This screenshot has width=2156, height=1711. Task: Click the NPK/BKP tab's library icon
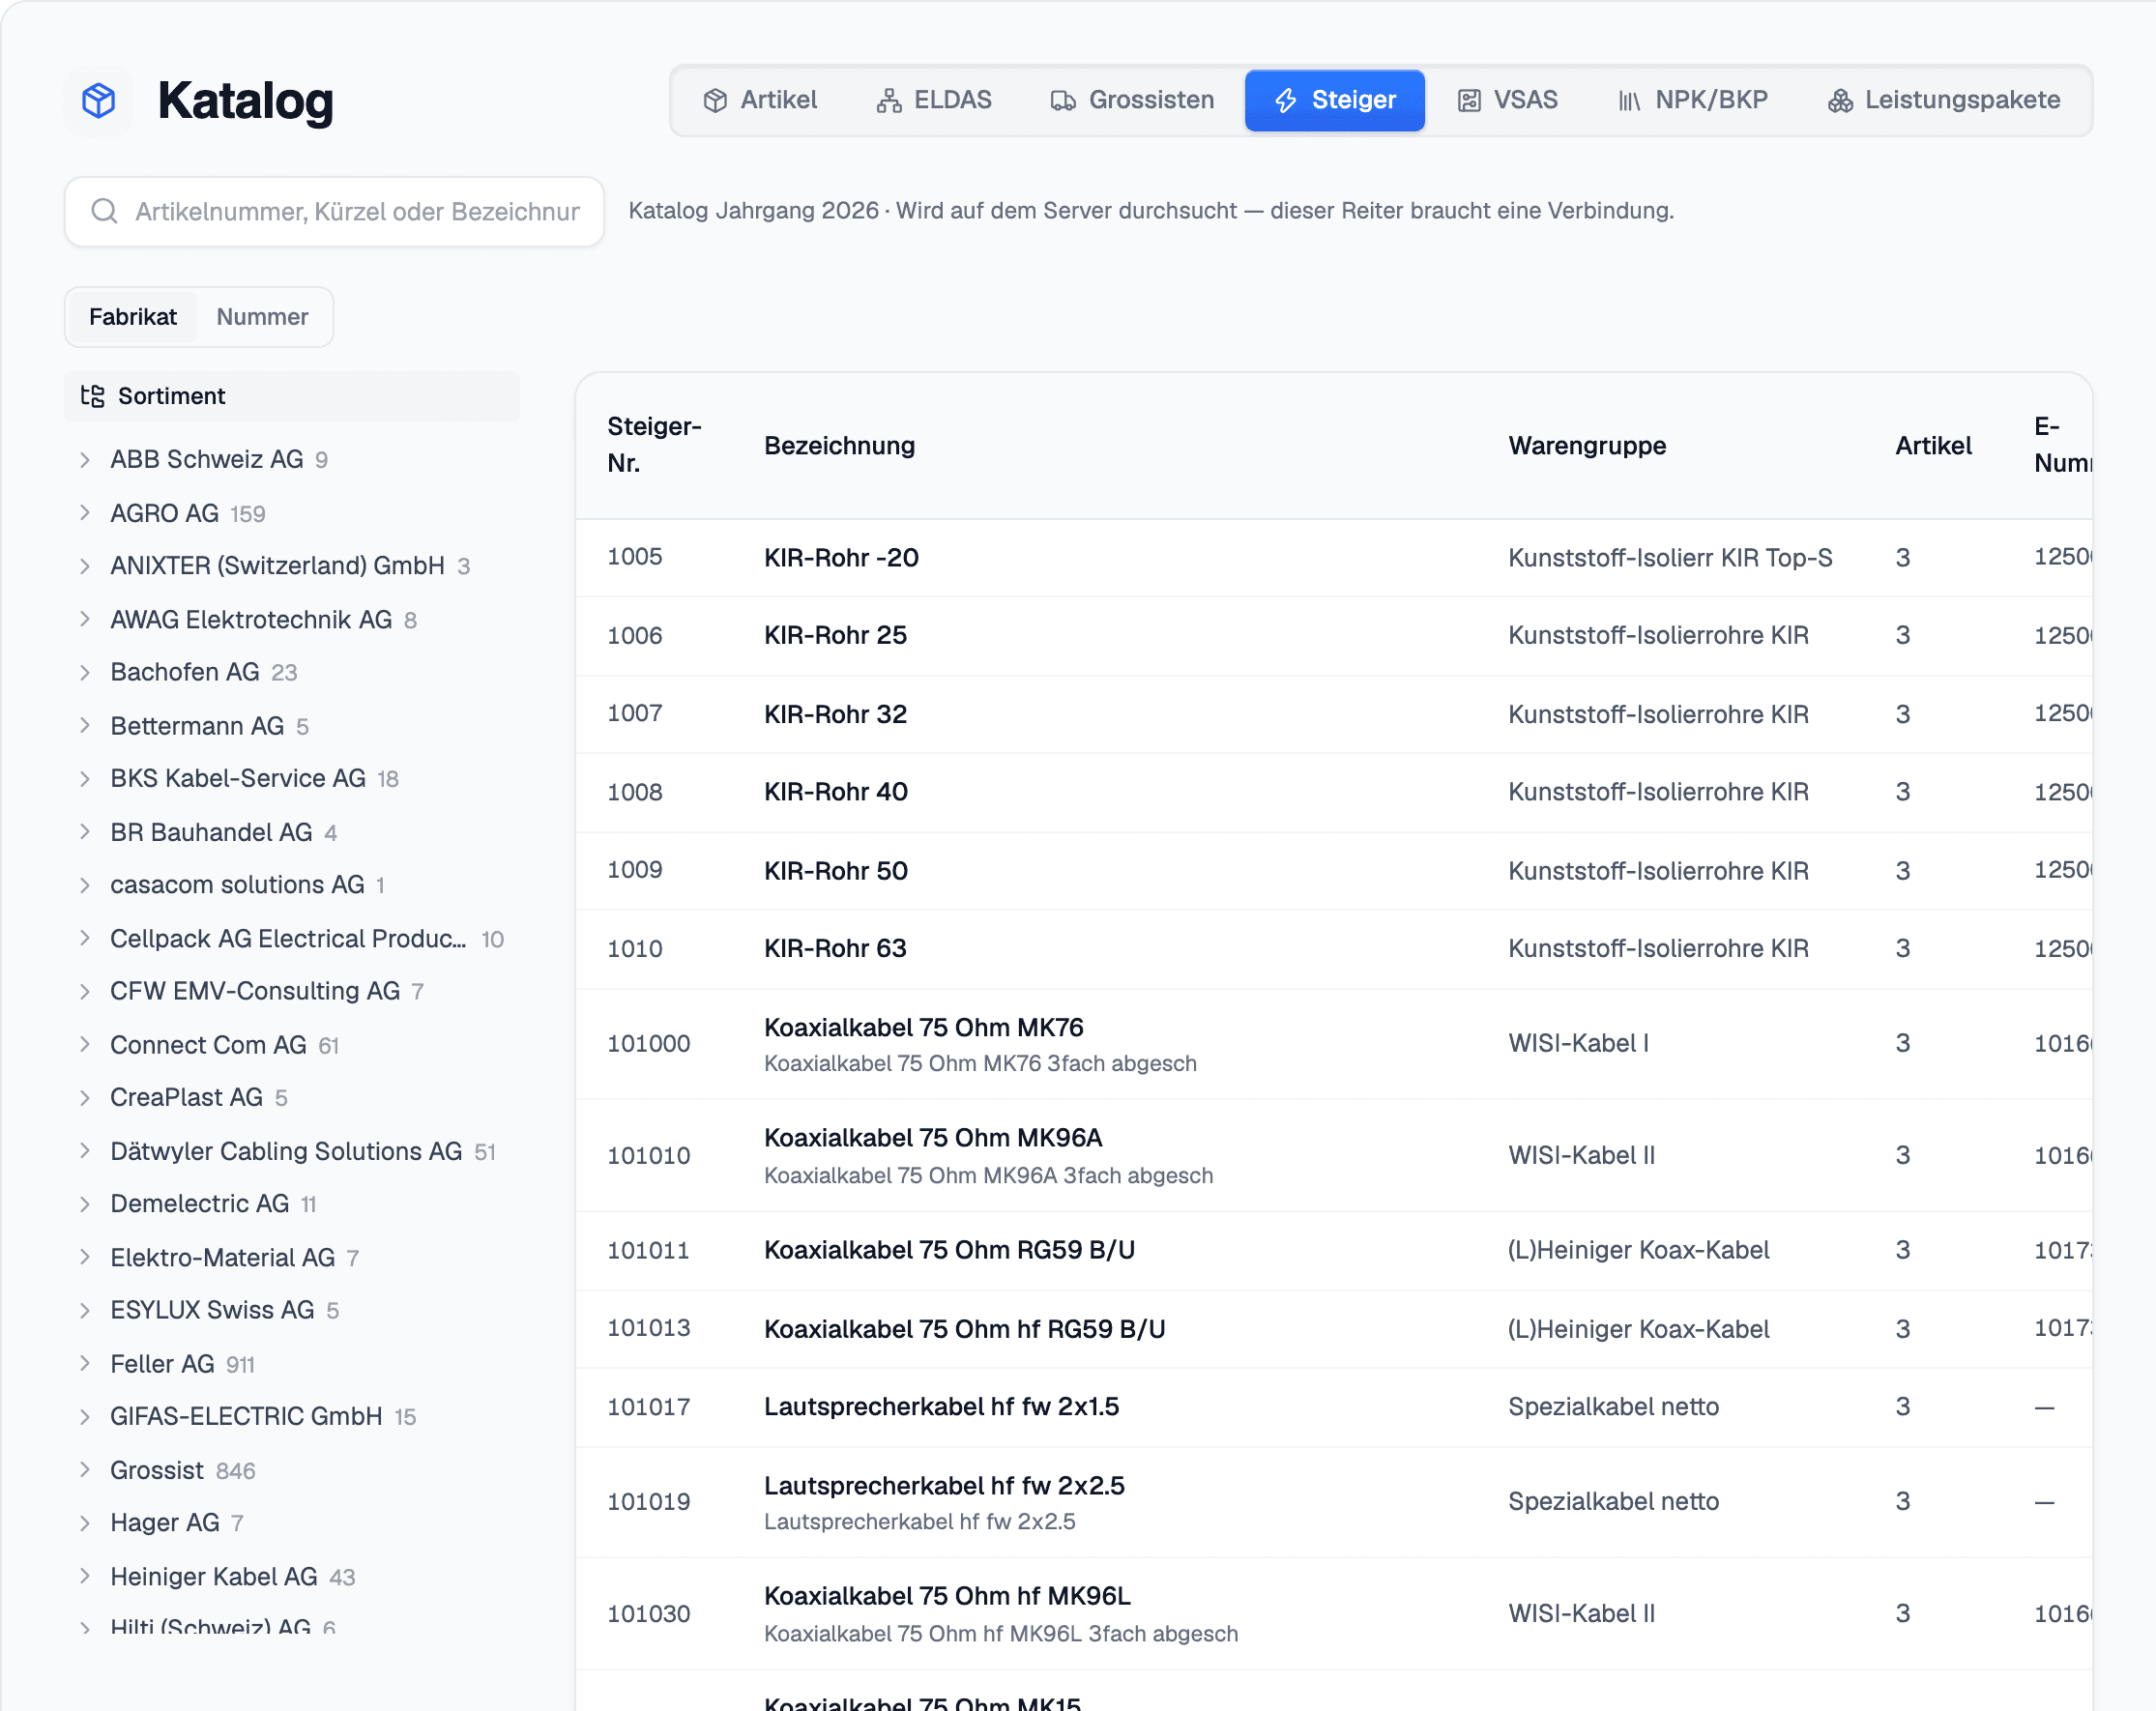[1630, 101]
